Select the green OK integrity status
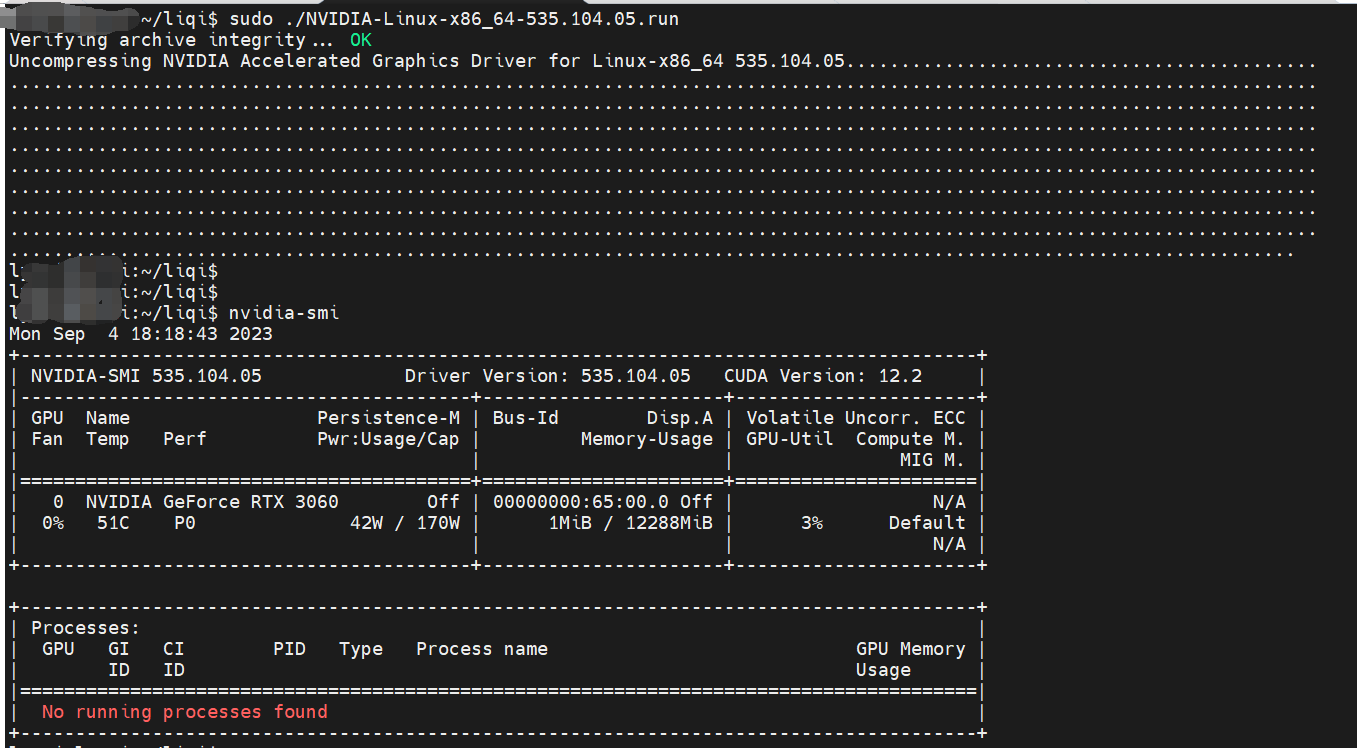The width and height of the screenshot is (1357, 748). click(360, 40)
